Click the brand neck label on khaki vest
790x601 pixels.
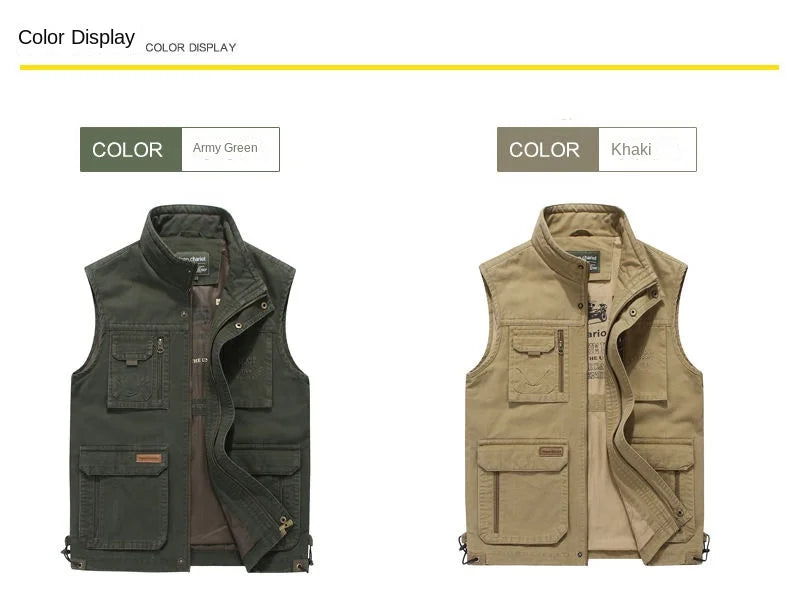(x=584, y=262)
